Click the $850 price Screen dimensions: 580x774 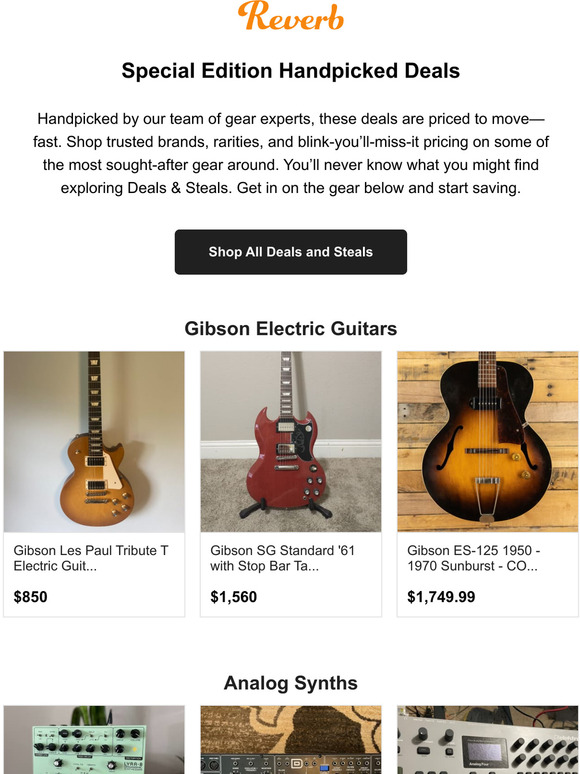31,597
